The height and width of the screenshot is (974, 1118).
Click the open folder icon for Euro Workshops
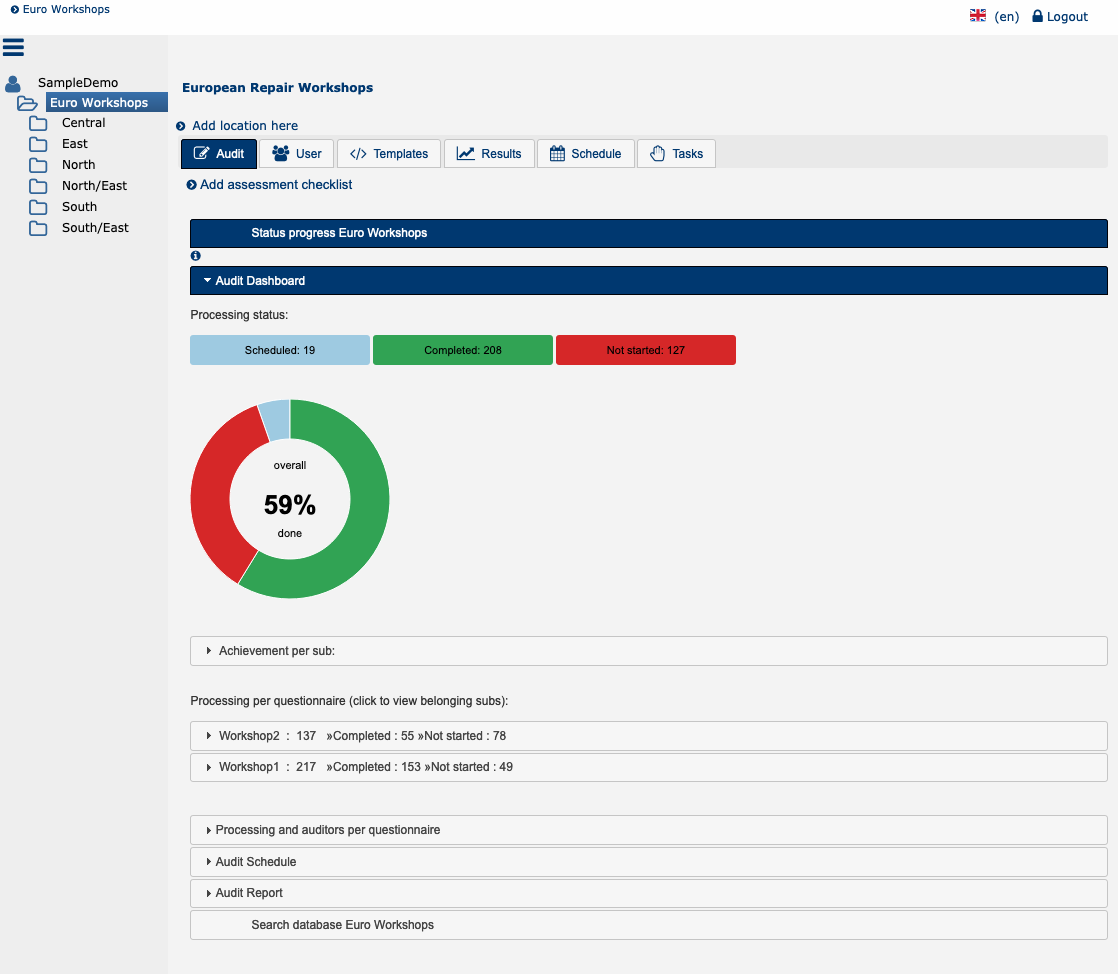coord(28,103)
